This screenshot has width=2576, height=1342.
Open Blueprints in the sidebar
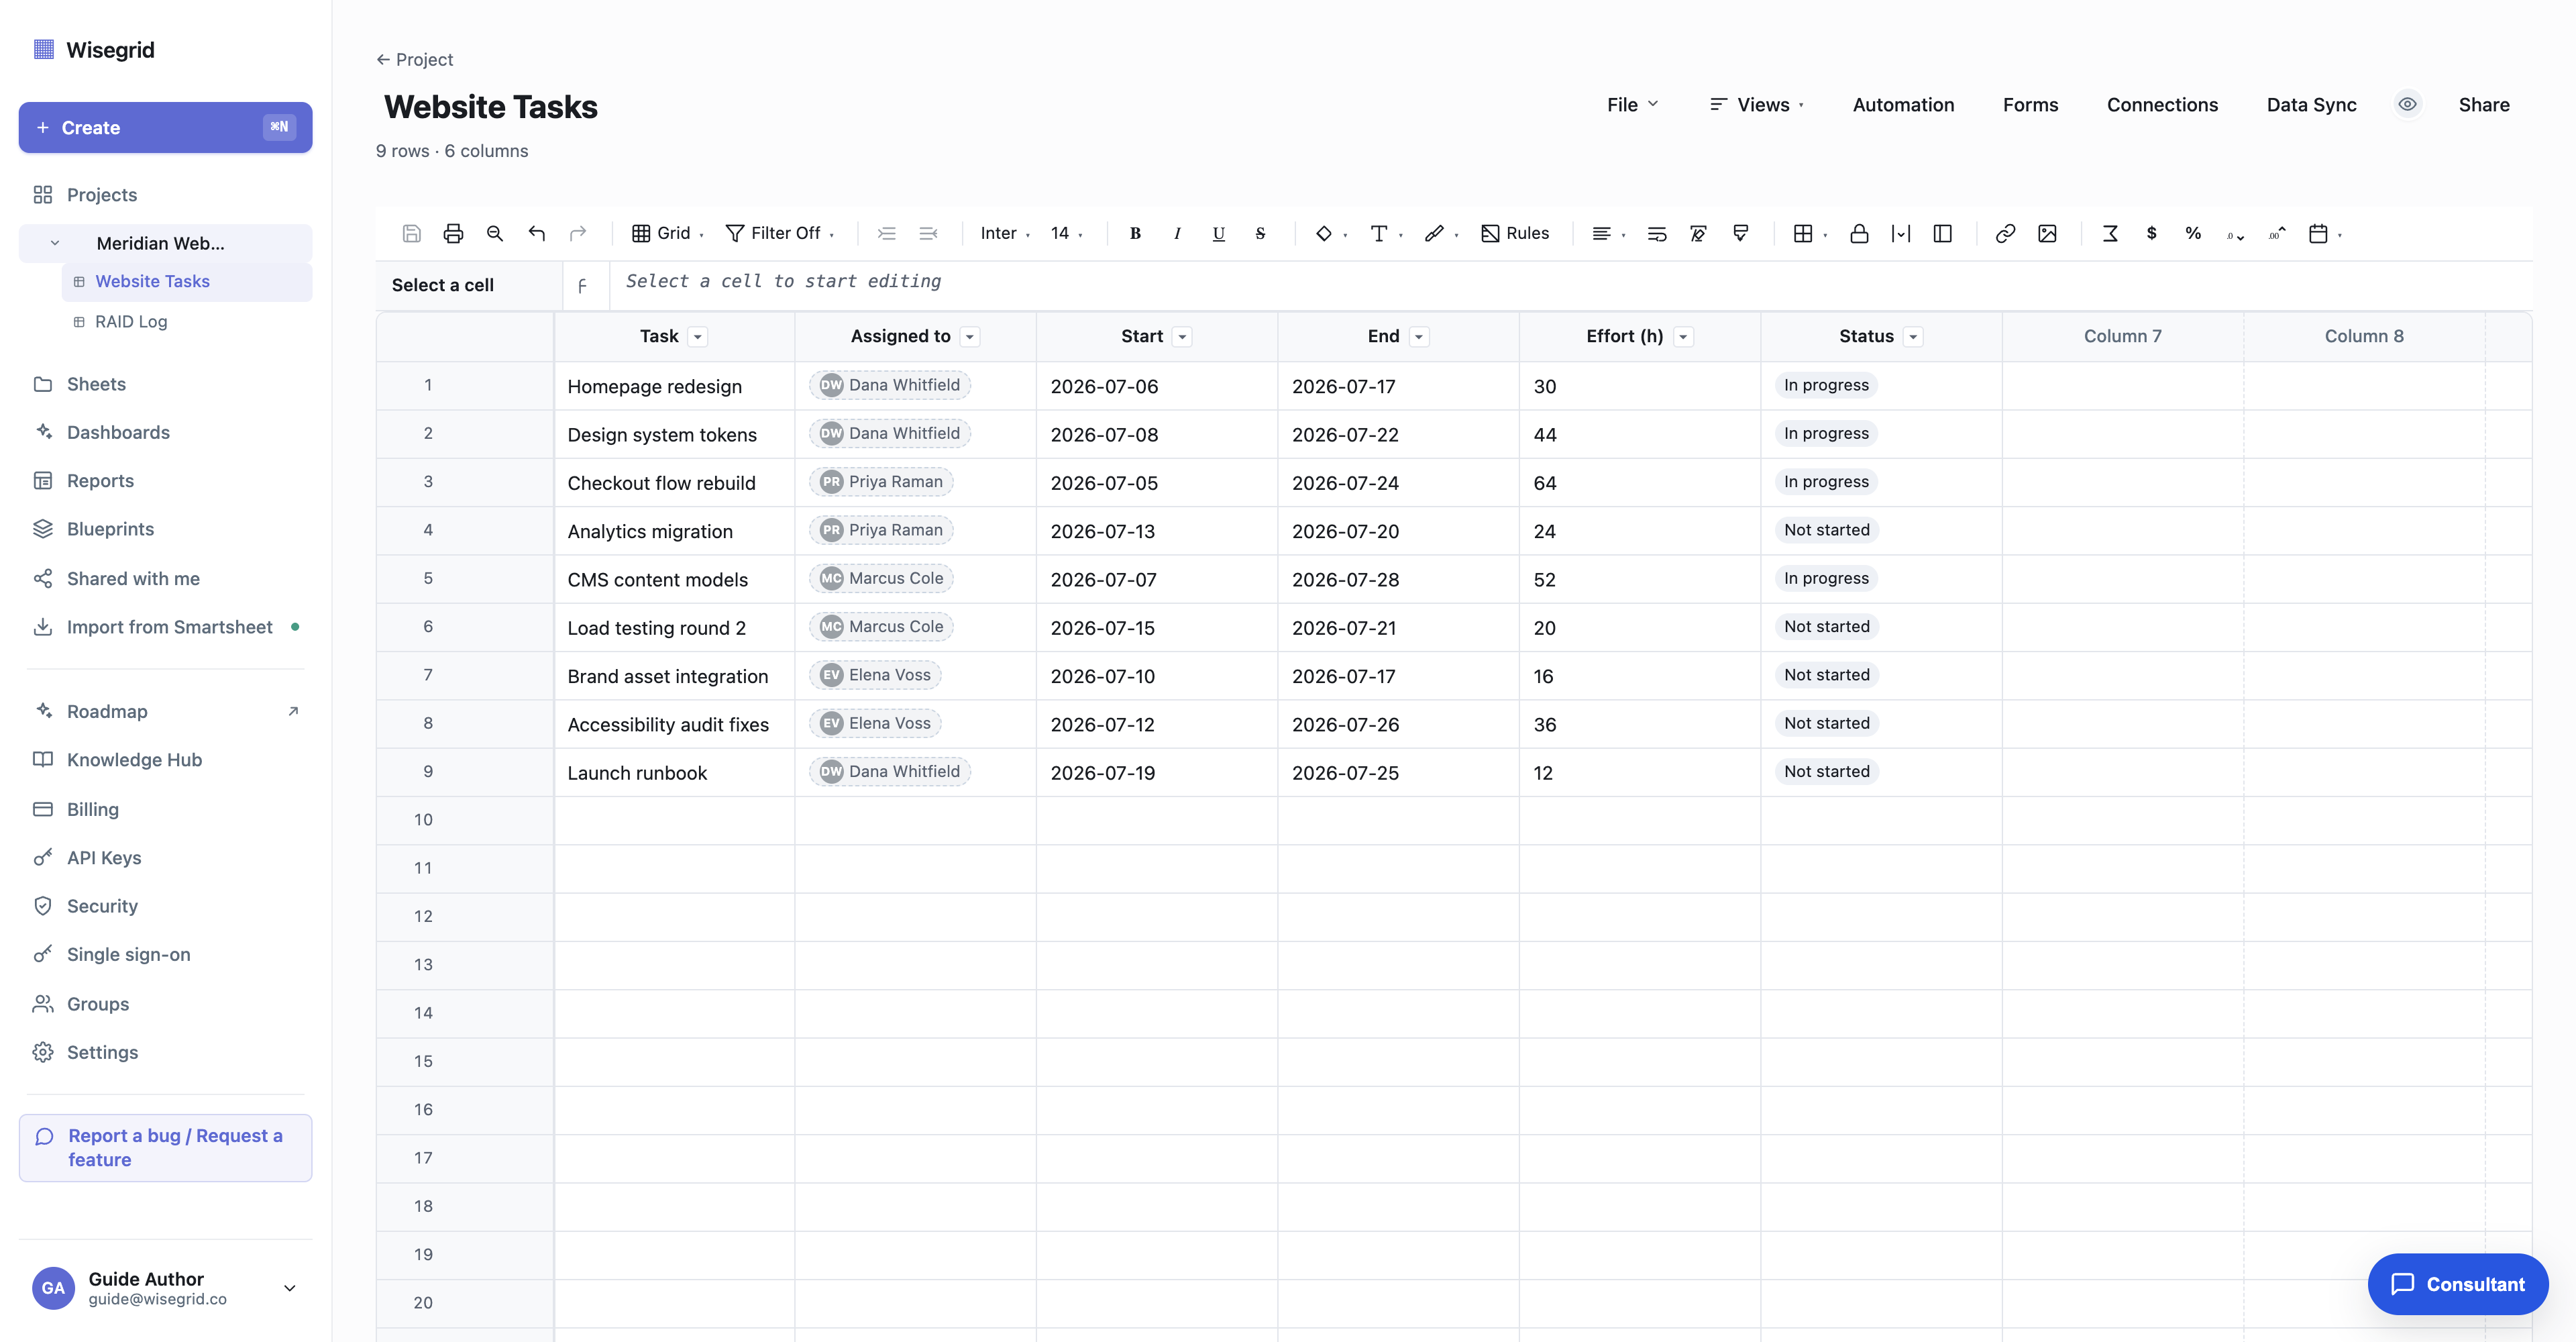[x=110, y=529]
